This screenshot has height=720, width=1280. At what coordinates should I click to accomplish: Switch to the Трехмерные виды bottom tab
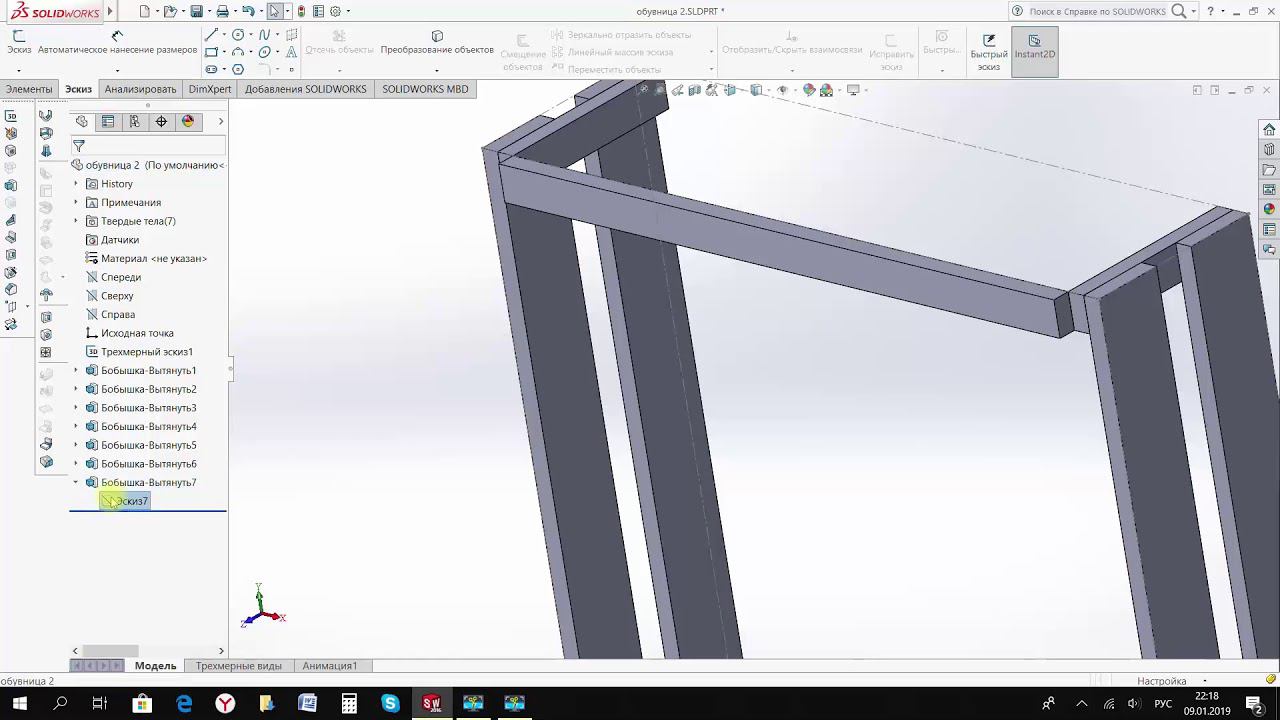239,666
